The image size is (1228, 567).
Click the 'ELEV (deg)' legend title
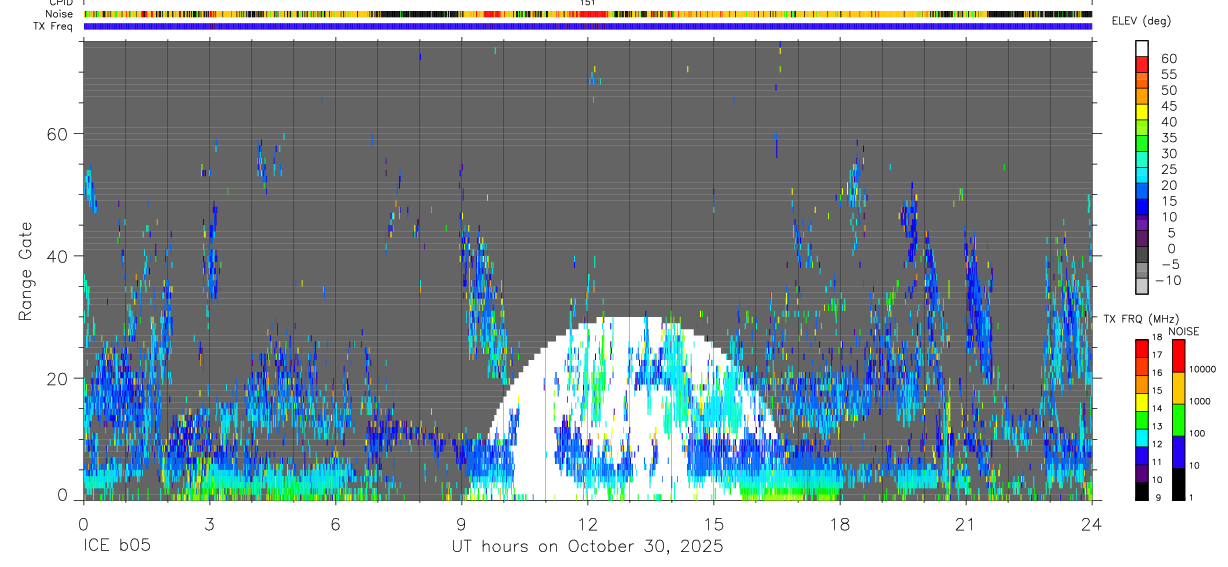[1141, 21]
